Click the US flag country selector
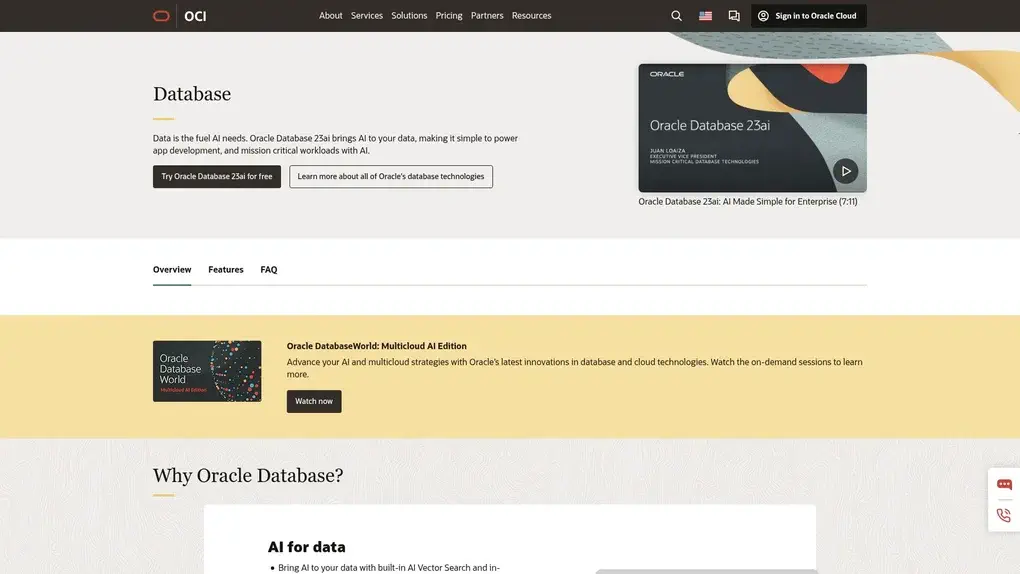This screenshot has width=1020, height=574. click(705, 16)
